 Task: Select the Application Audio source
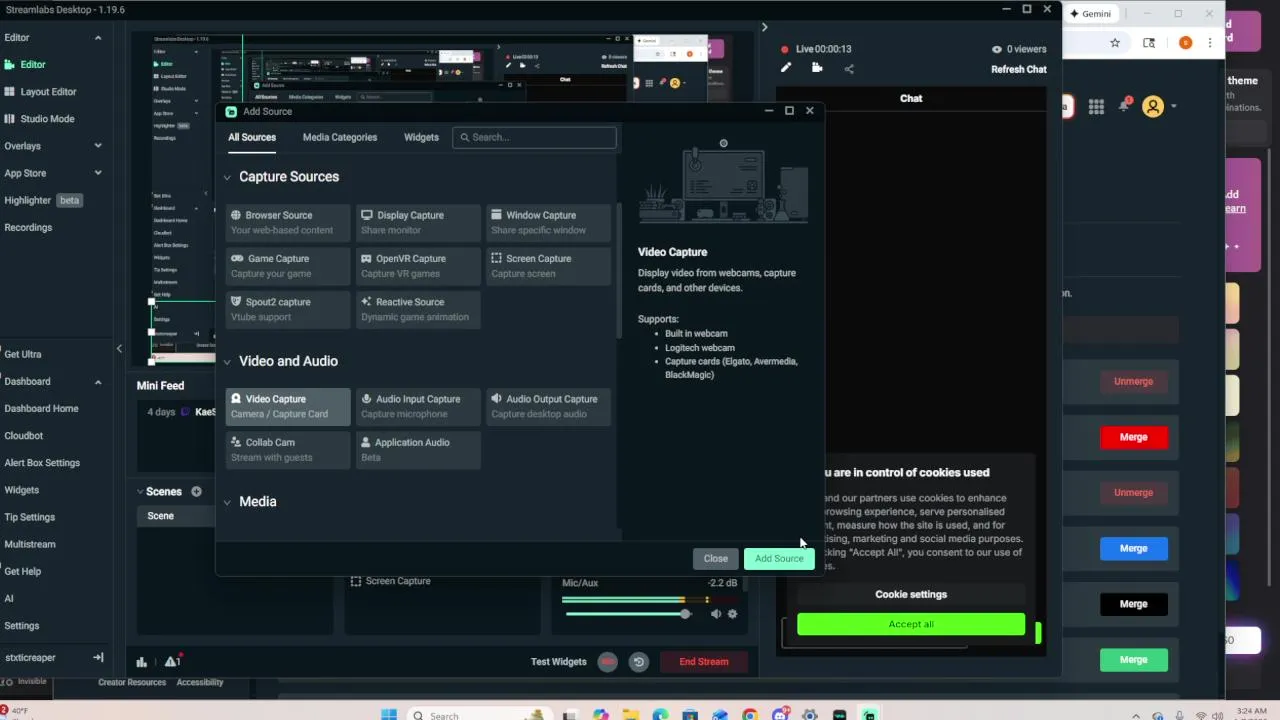(418, 449)
